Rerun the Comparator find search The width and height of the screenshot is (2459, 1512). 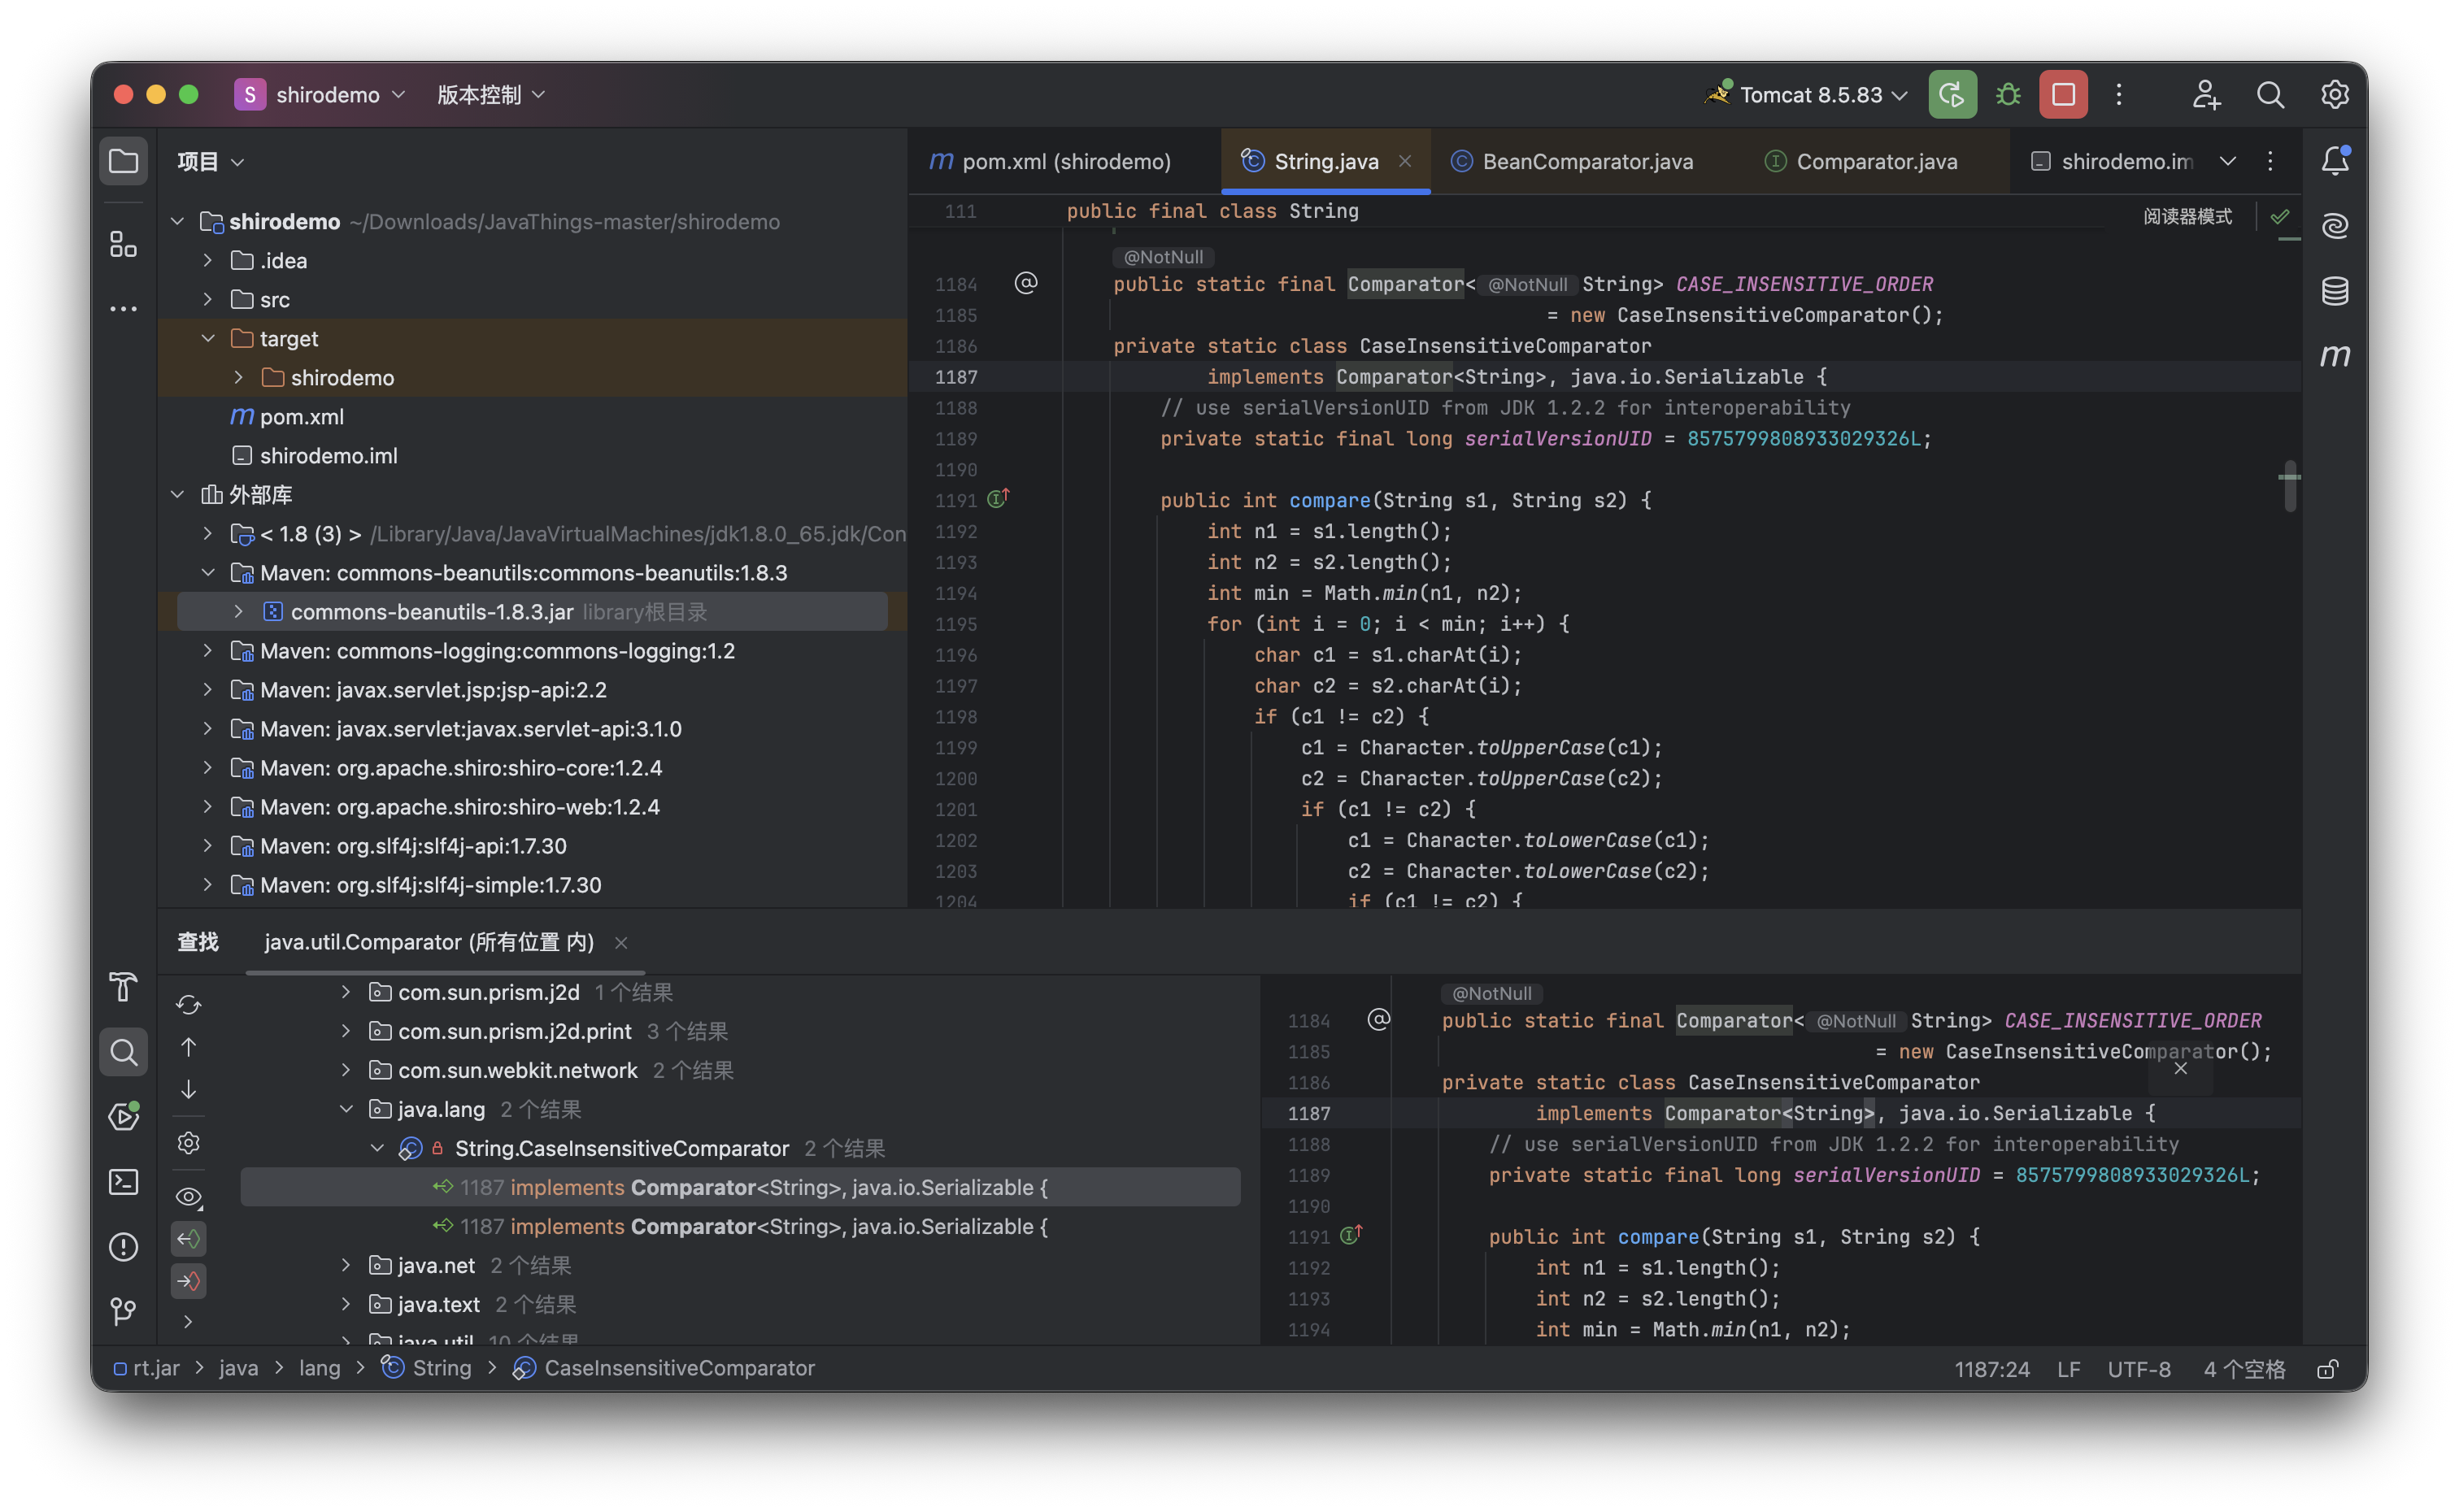[x=189, y=1005]
